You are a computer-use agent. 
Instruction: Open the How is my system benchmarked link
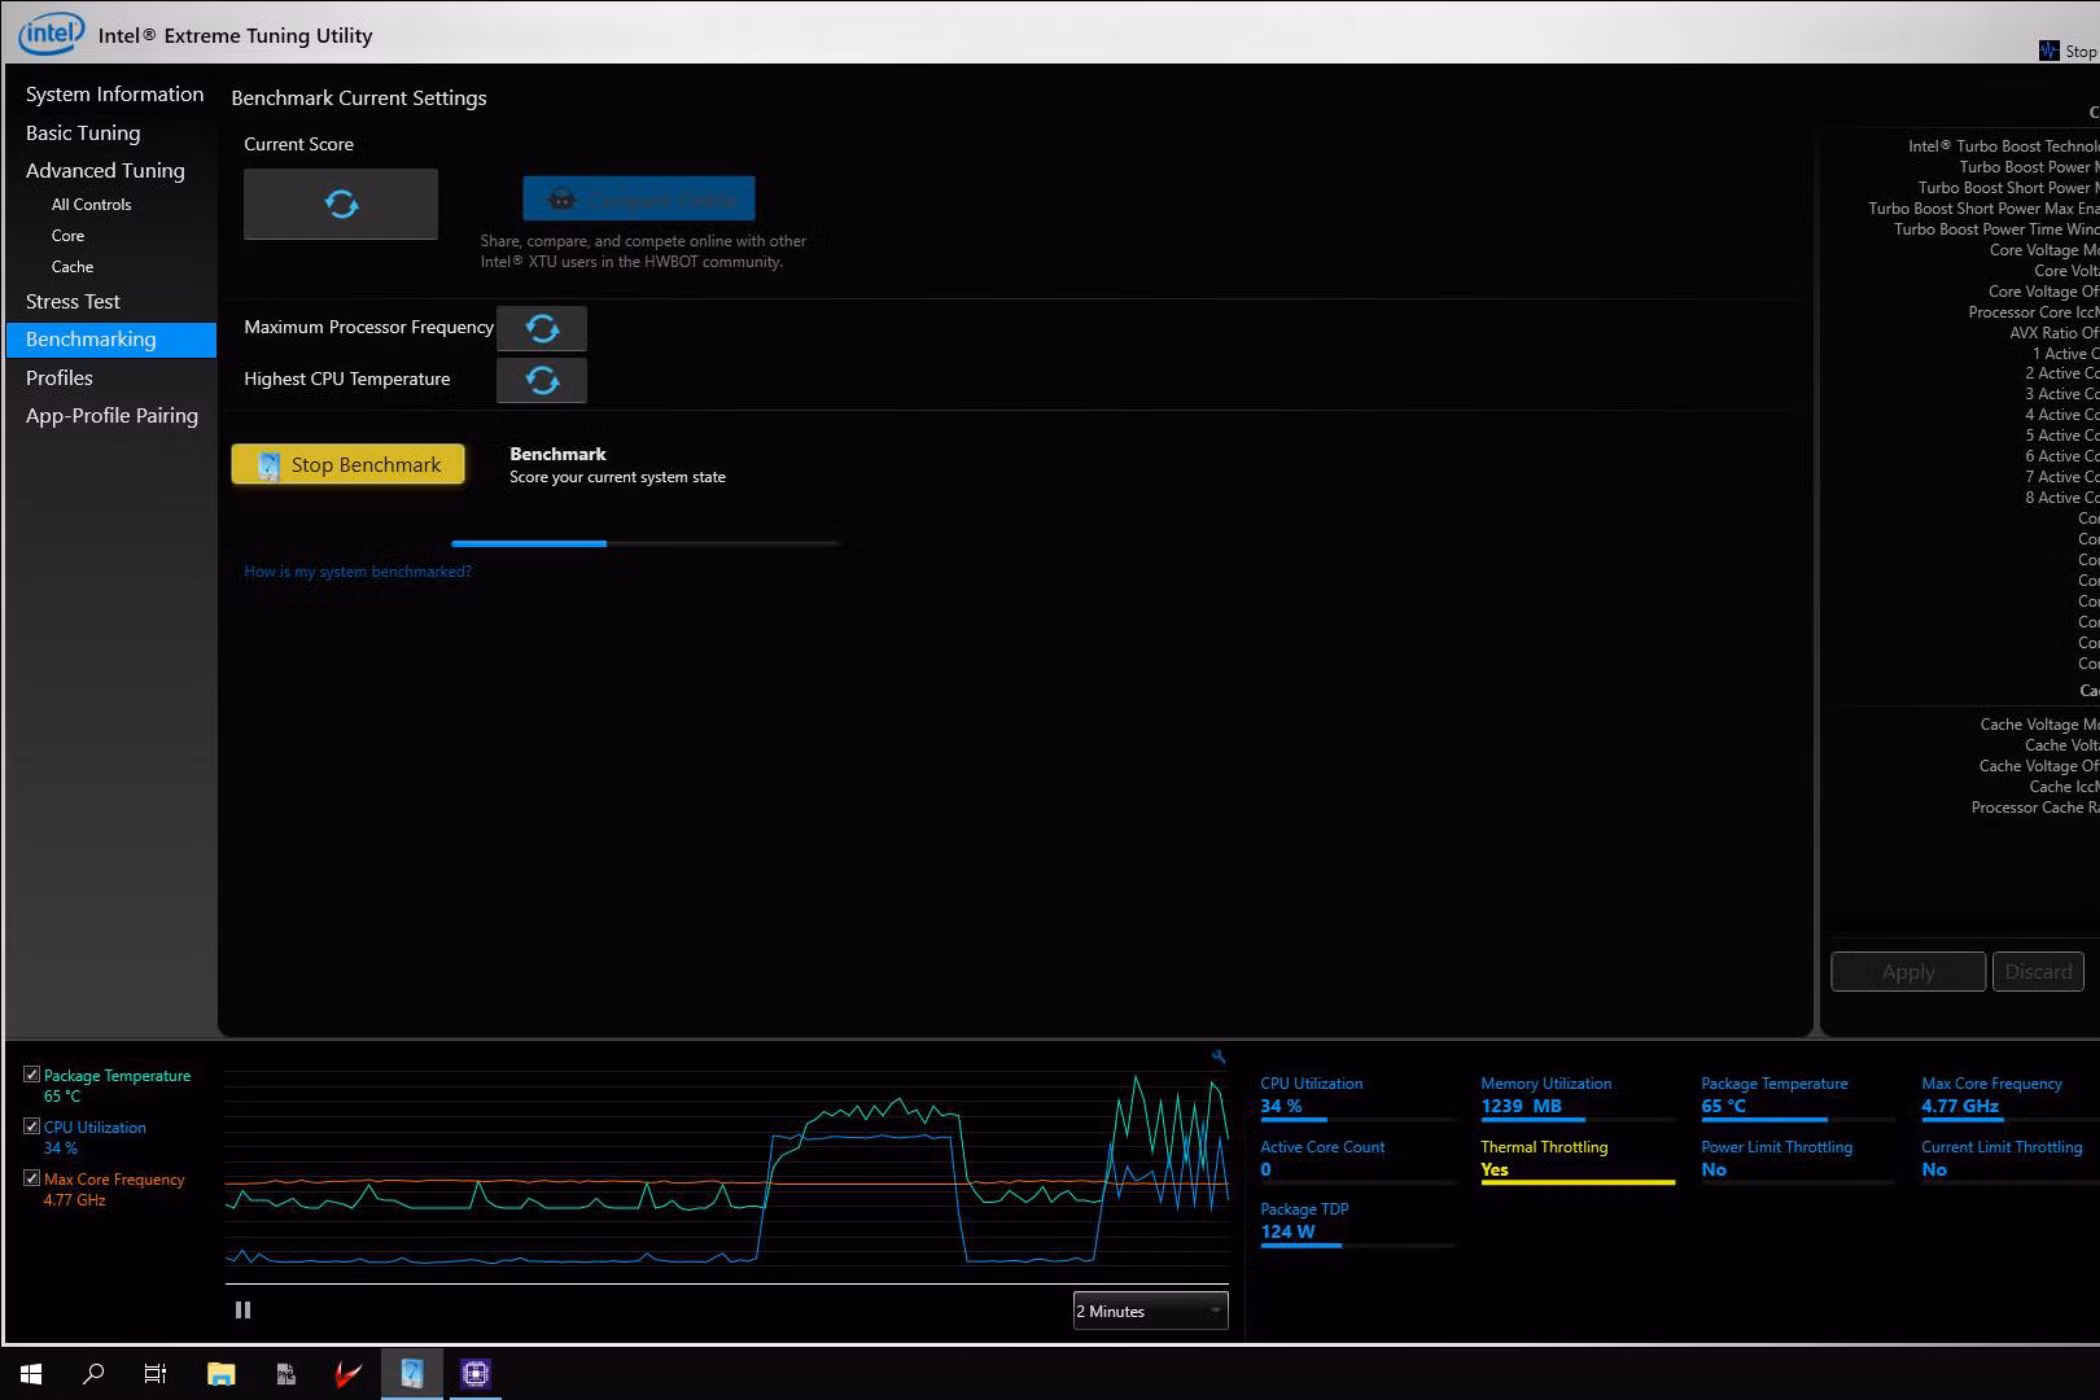357,570
